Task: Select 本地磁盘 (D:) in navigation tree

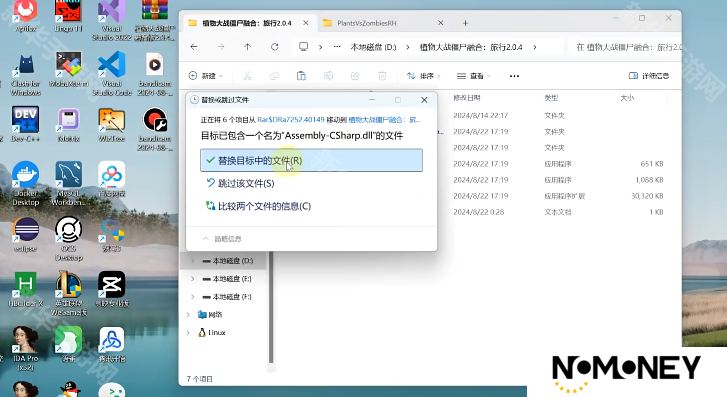Action: (x=228, y=261)
